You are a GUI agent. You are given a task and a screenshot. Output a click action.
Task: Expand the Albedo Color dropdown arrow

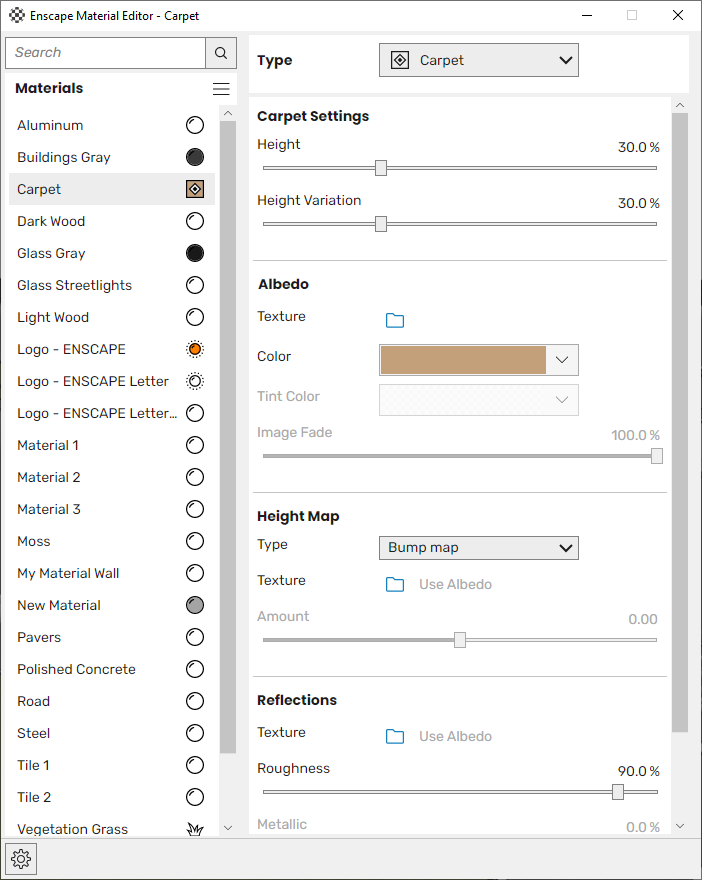coord(562,360)
